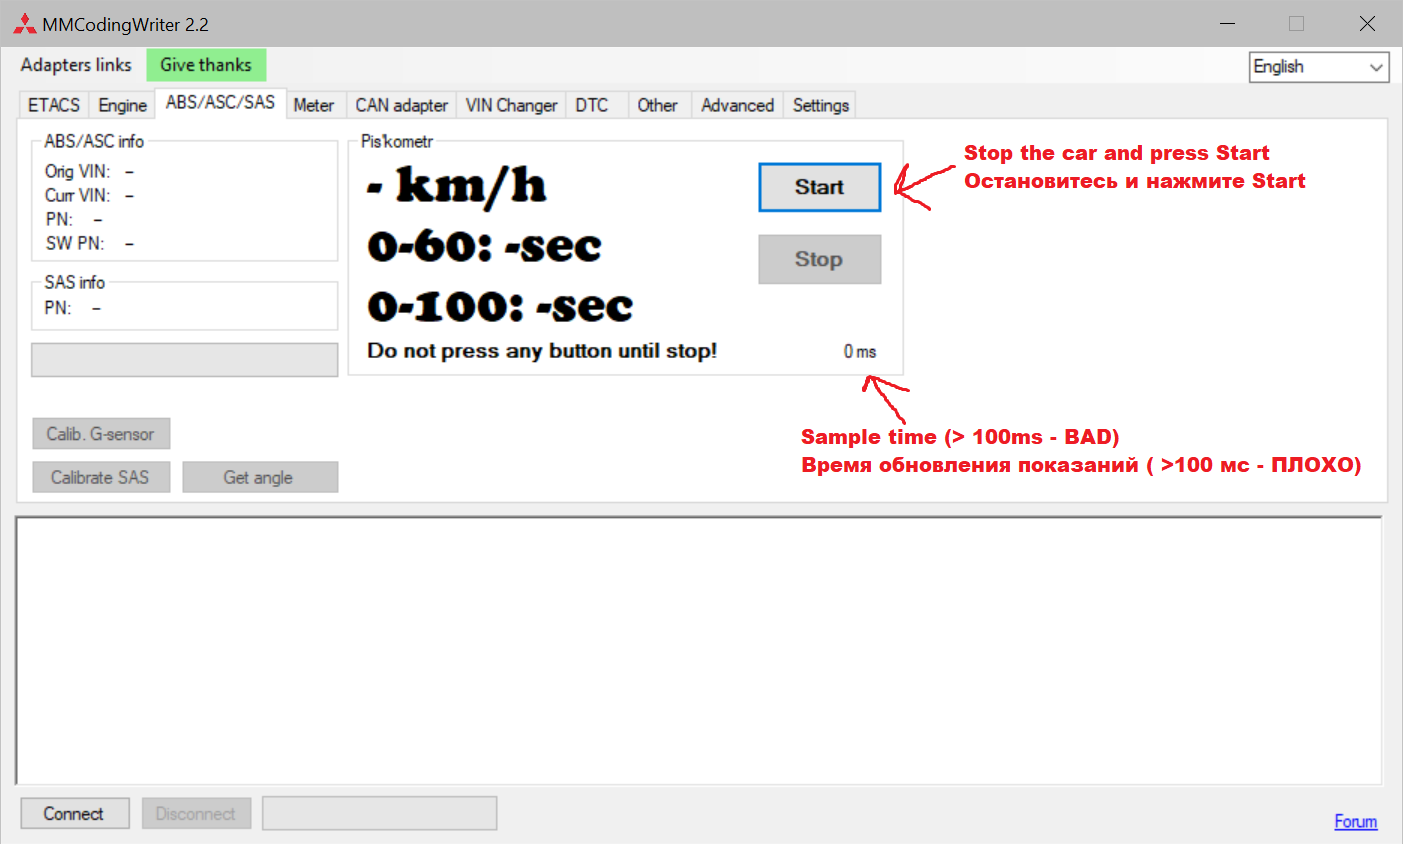This screenshot has width=1403, height=844.
Task: Switch to the Engine tab
Action: [x=122, y=106]
